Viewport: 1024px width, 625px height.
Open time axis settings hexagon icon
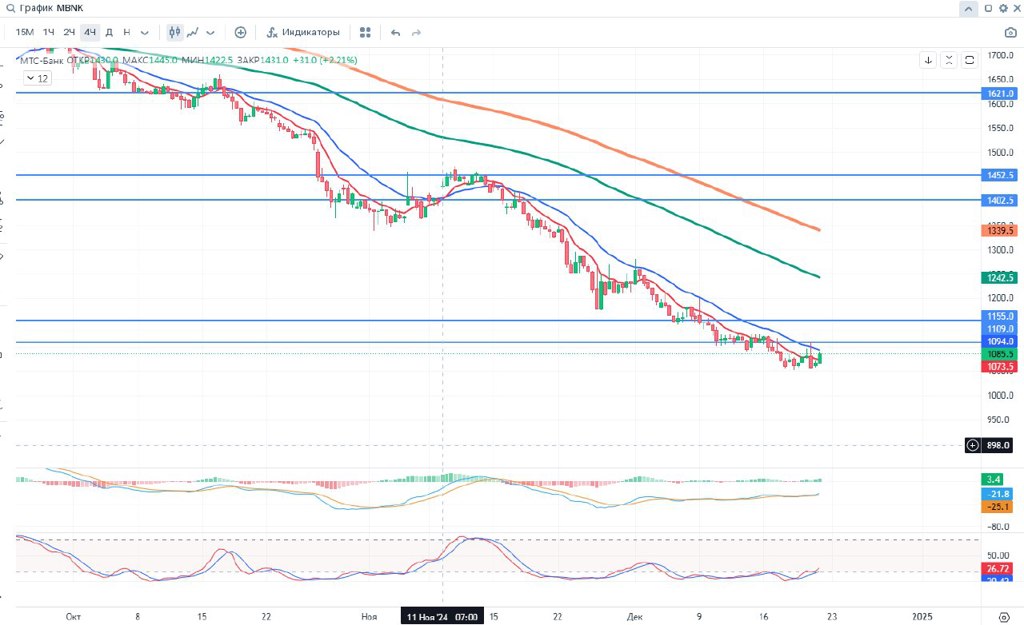(1003, 616)
